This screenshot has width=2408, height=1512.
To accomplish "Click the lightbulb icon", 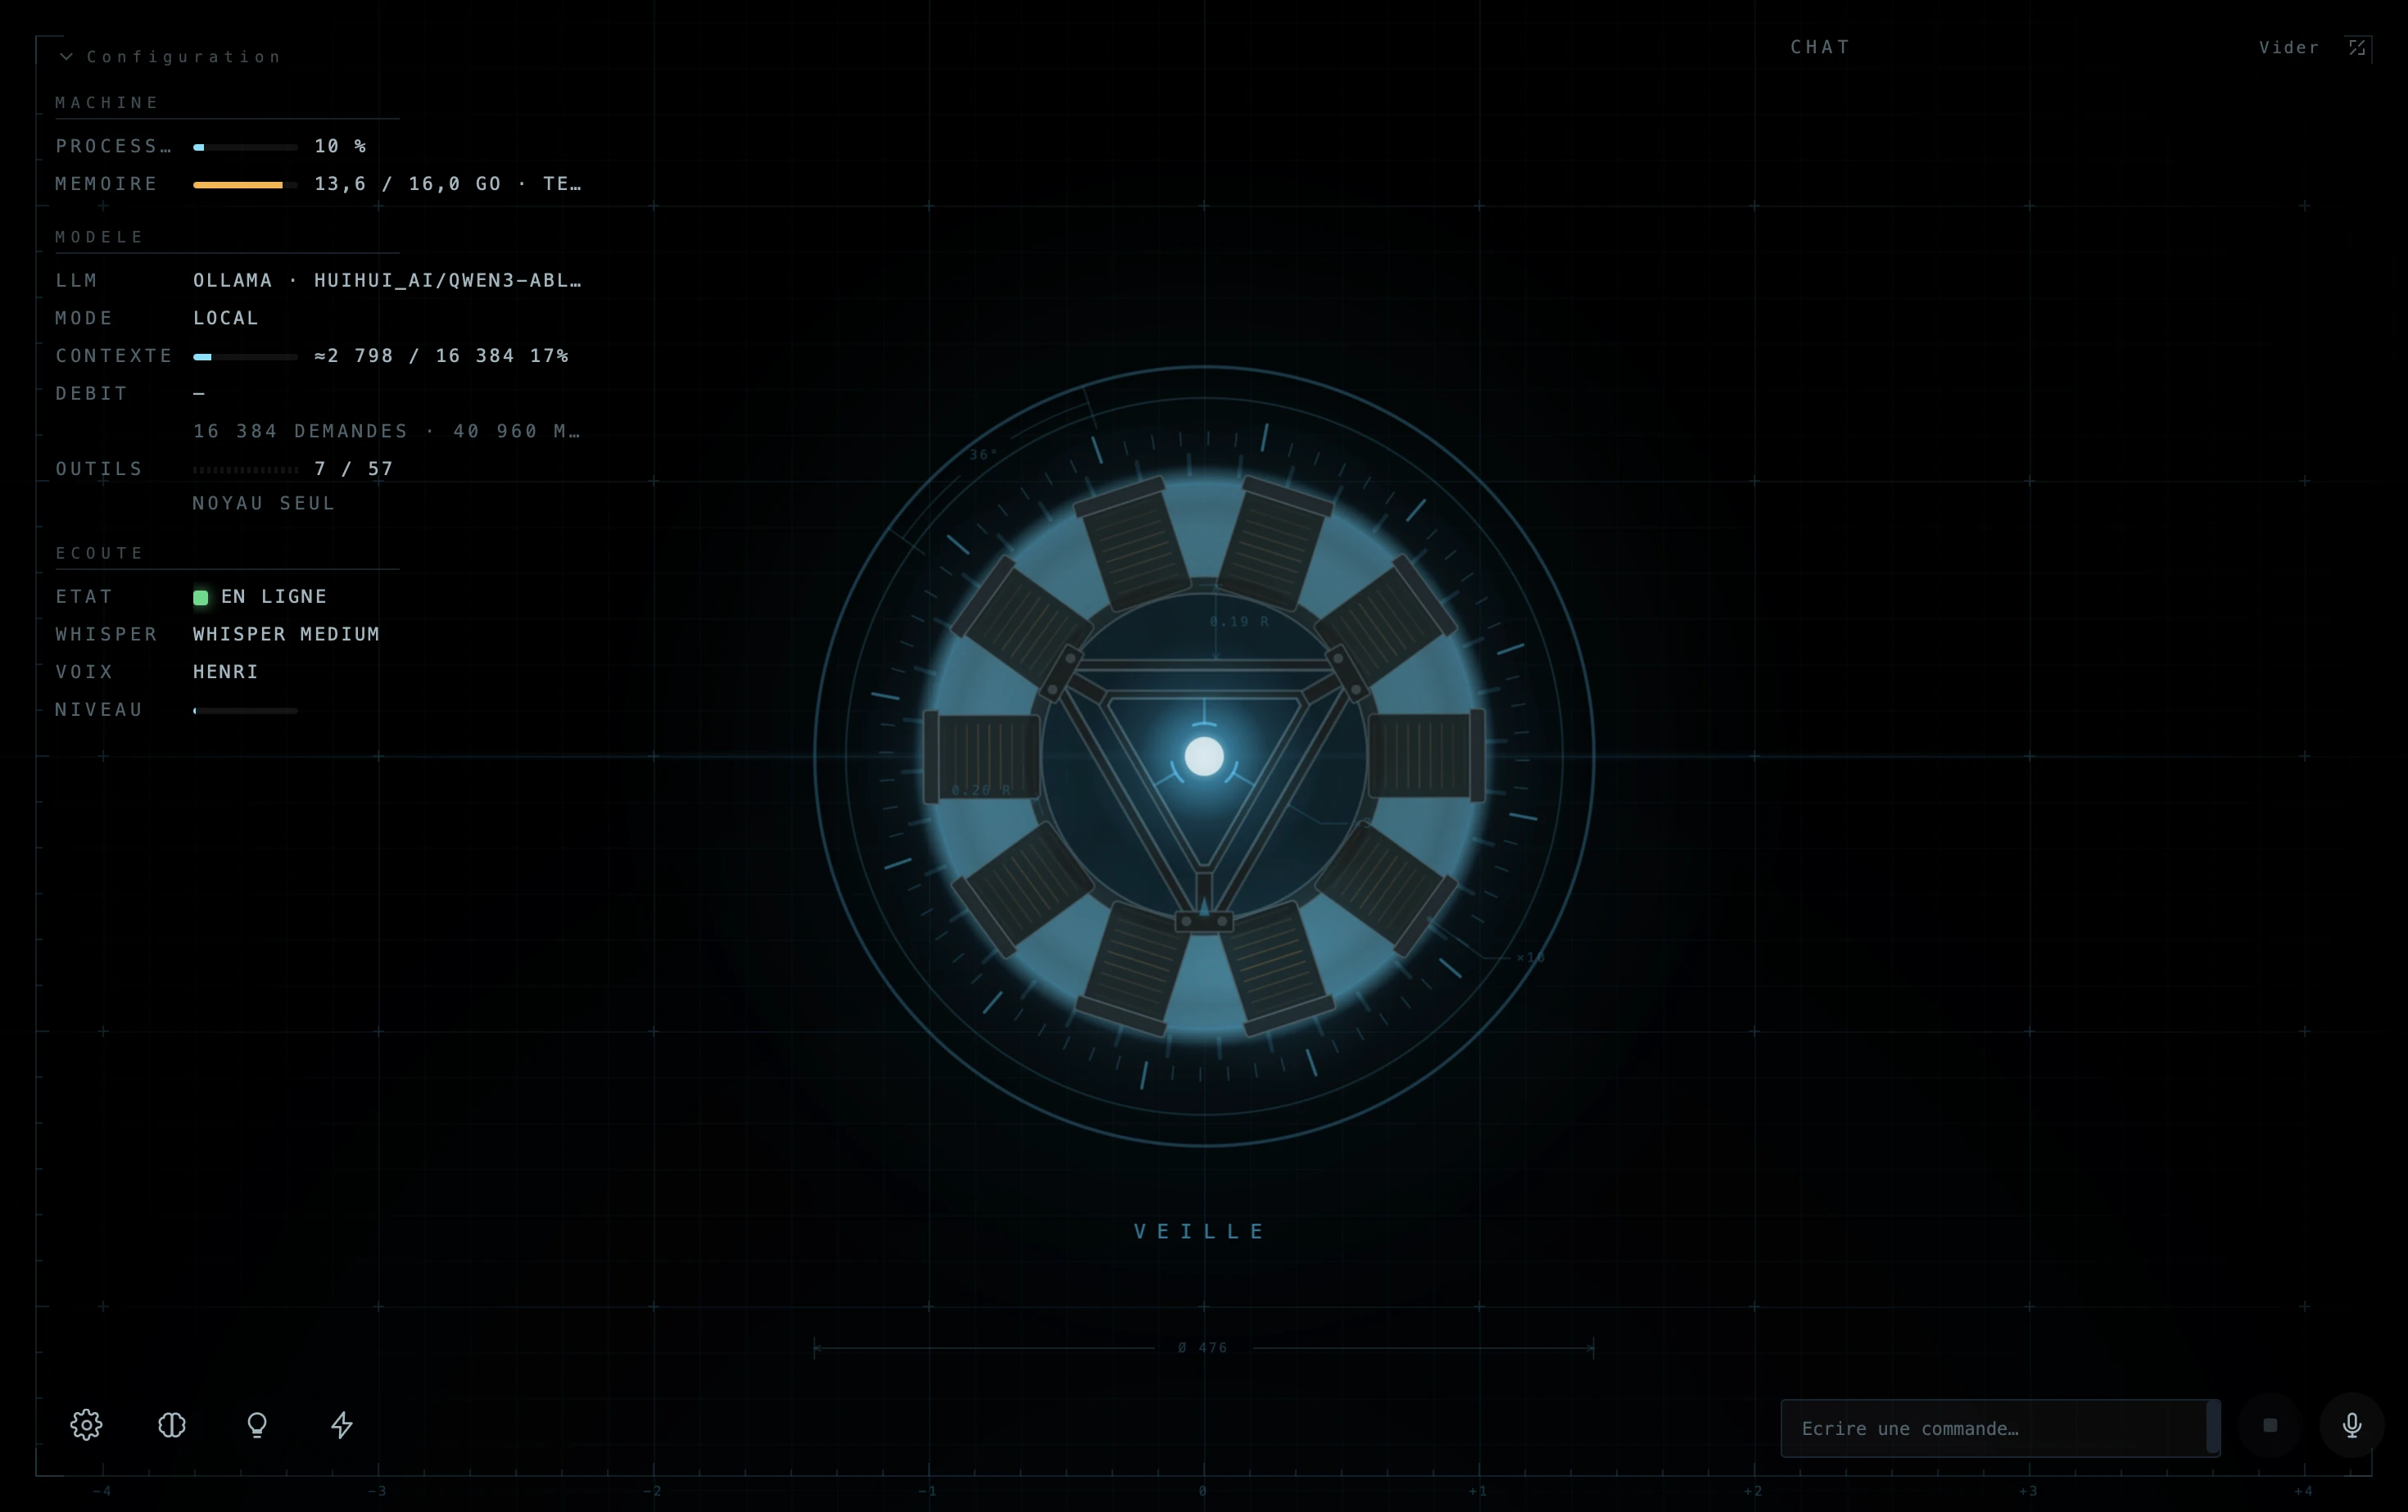I will tap(257, 1425).
